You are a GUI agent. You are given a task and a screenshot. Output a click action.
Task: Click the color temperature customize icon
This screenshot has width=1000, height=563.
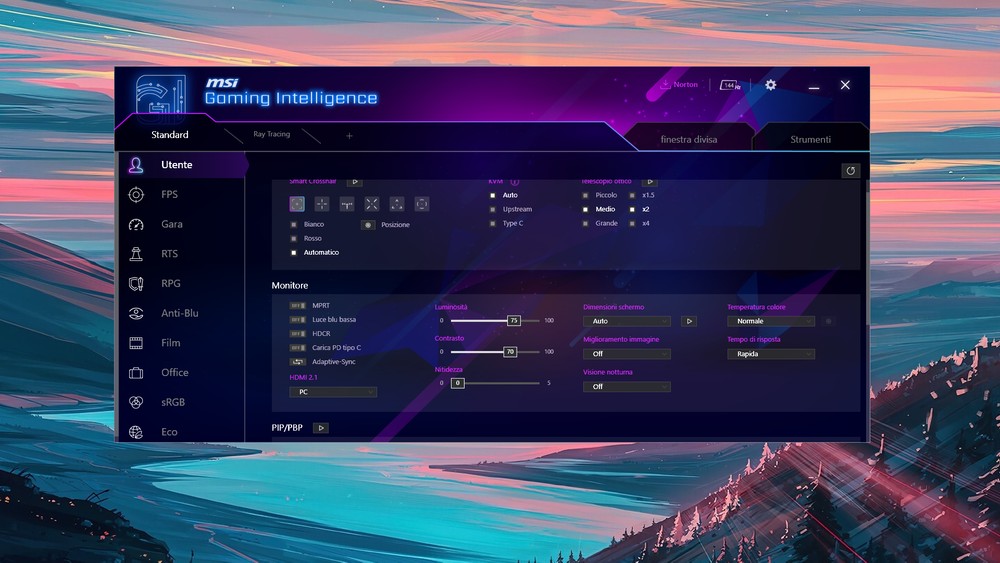click(828, 321)
